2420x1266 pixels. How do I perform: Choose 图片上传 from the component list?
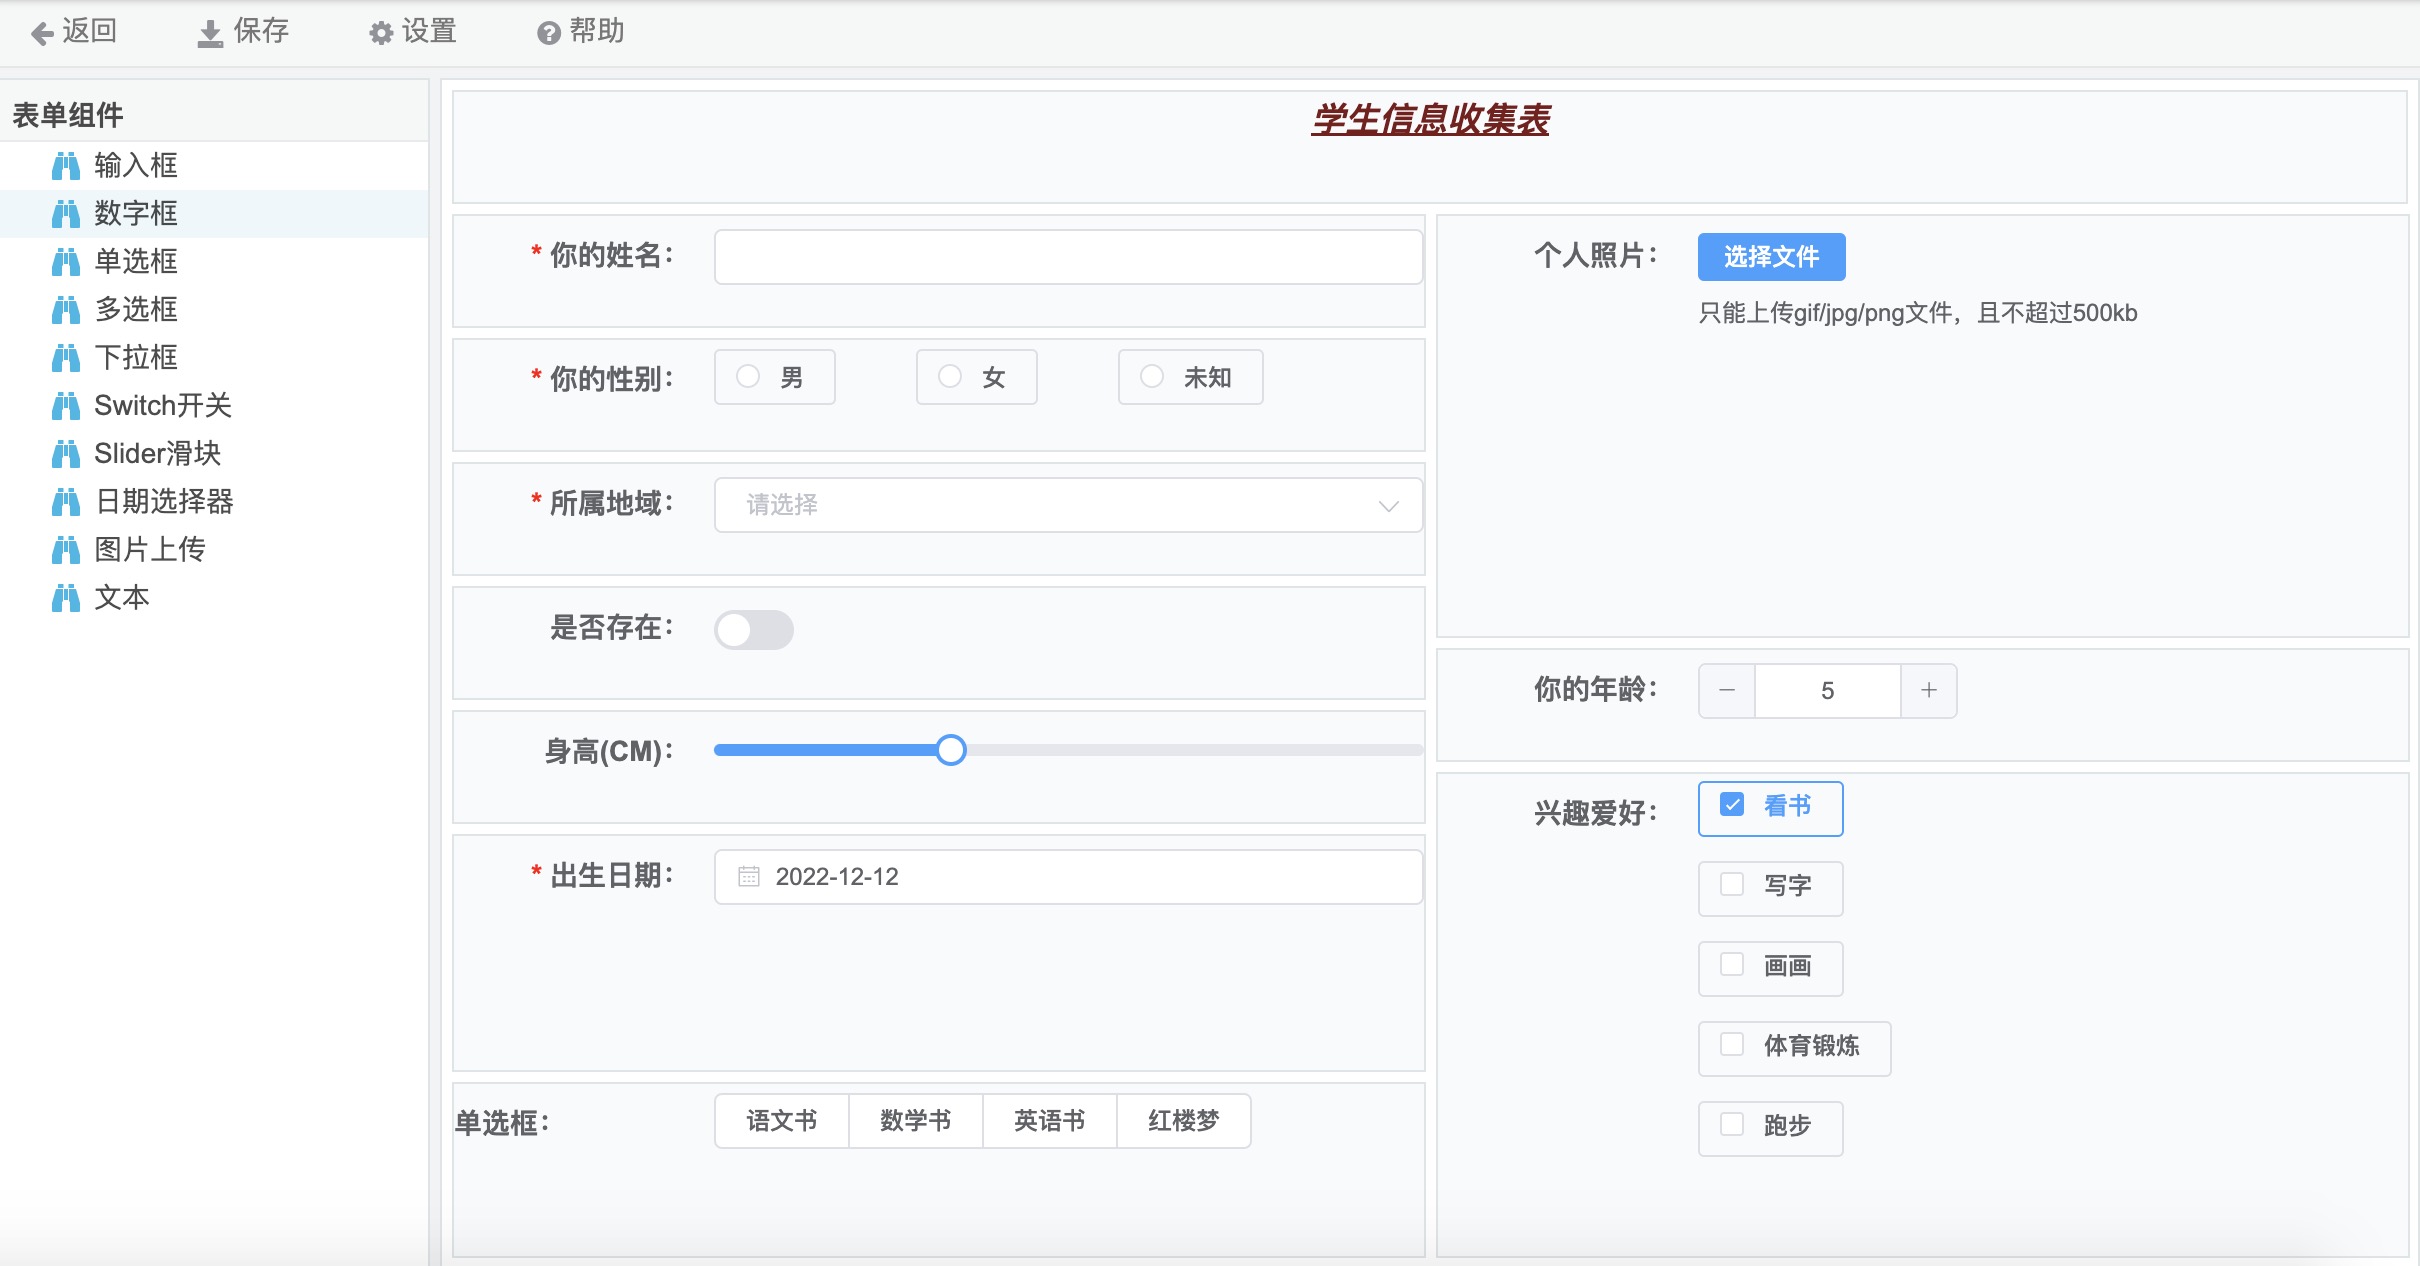point(150,550)
